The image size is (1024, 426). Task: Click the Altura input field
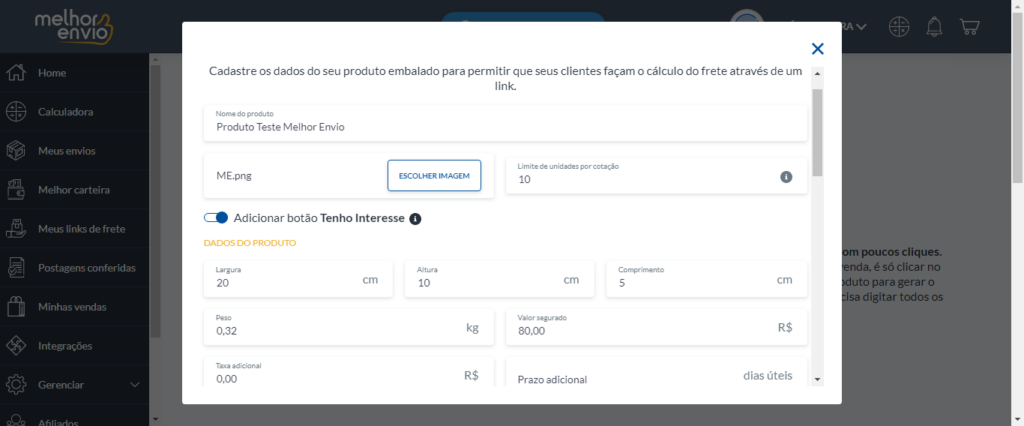[x=500, y=279]
